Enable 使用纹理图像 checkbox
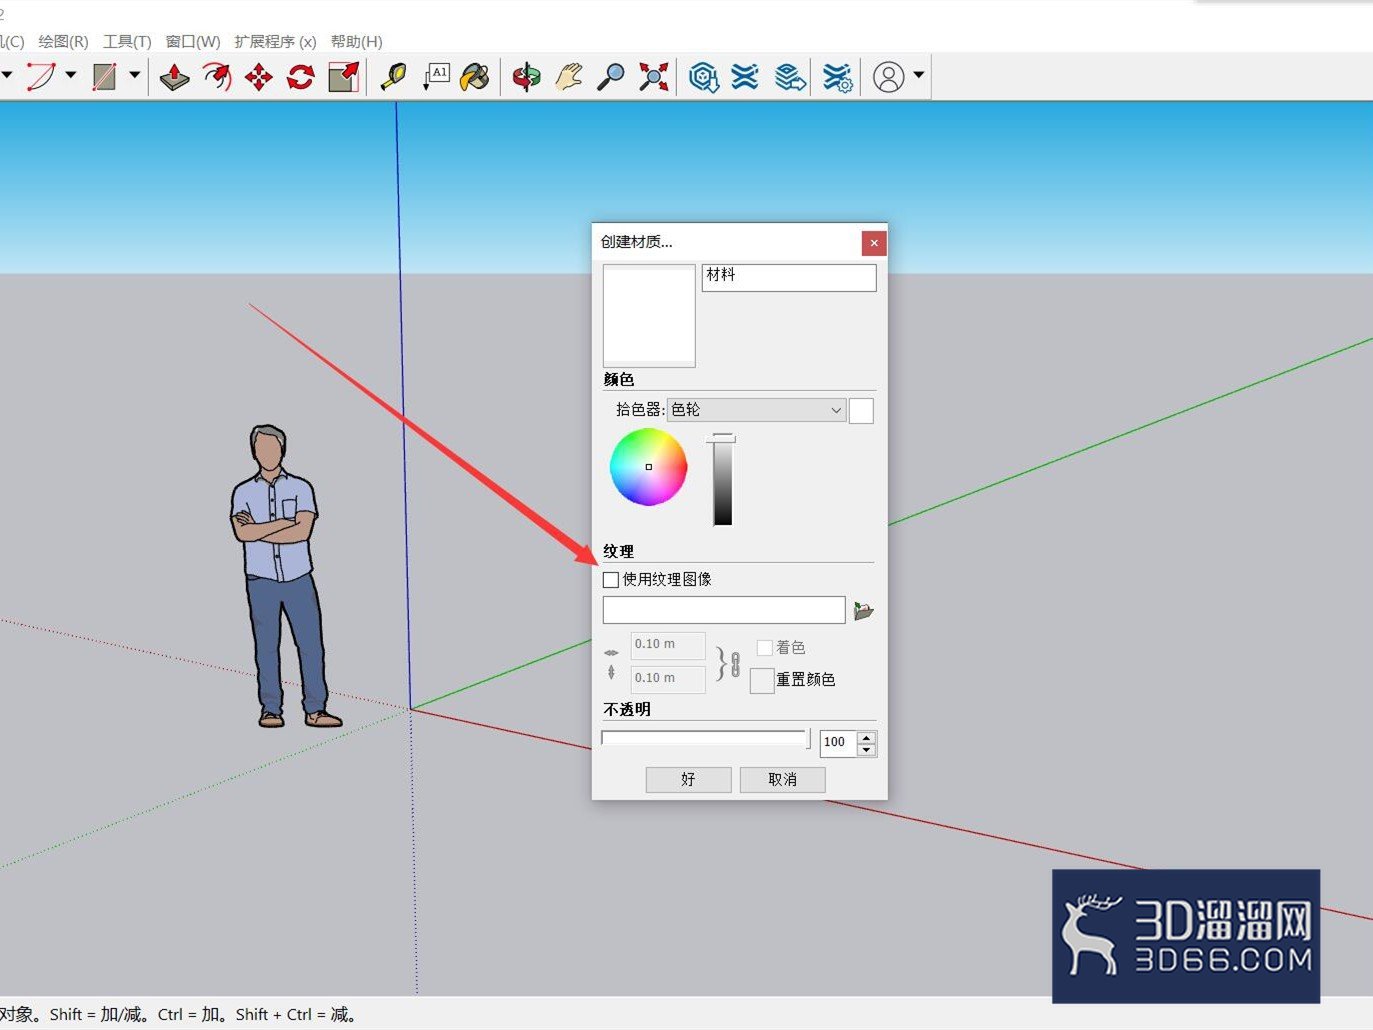Viewport: 1373px width, 1030px height. (x=611, y=579)
